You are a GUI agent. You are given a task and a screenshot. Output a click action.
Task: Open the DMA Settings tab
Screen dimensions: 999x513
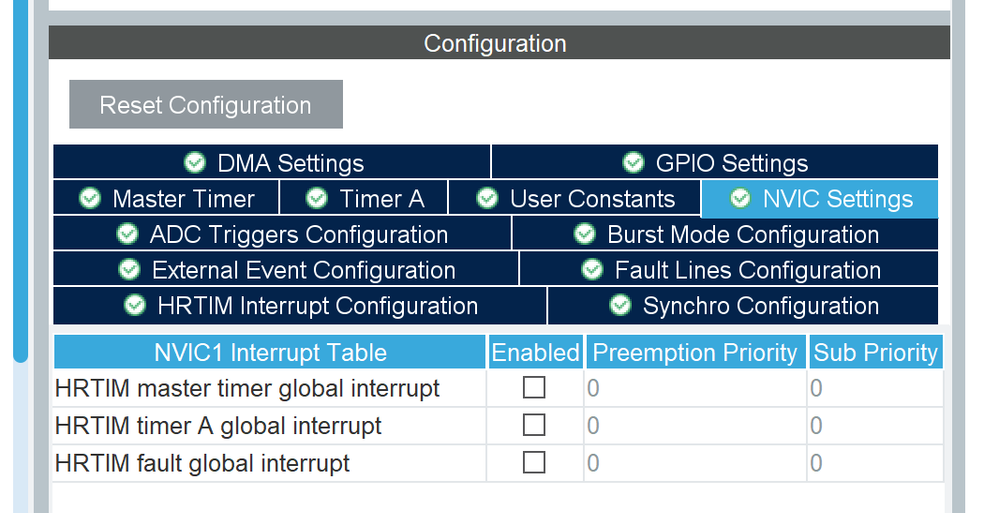pos(272,163)
